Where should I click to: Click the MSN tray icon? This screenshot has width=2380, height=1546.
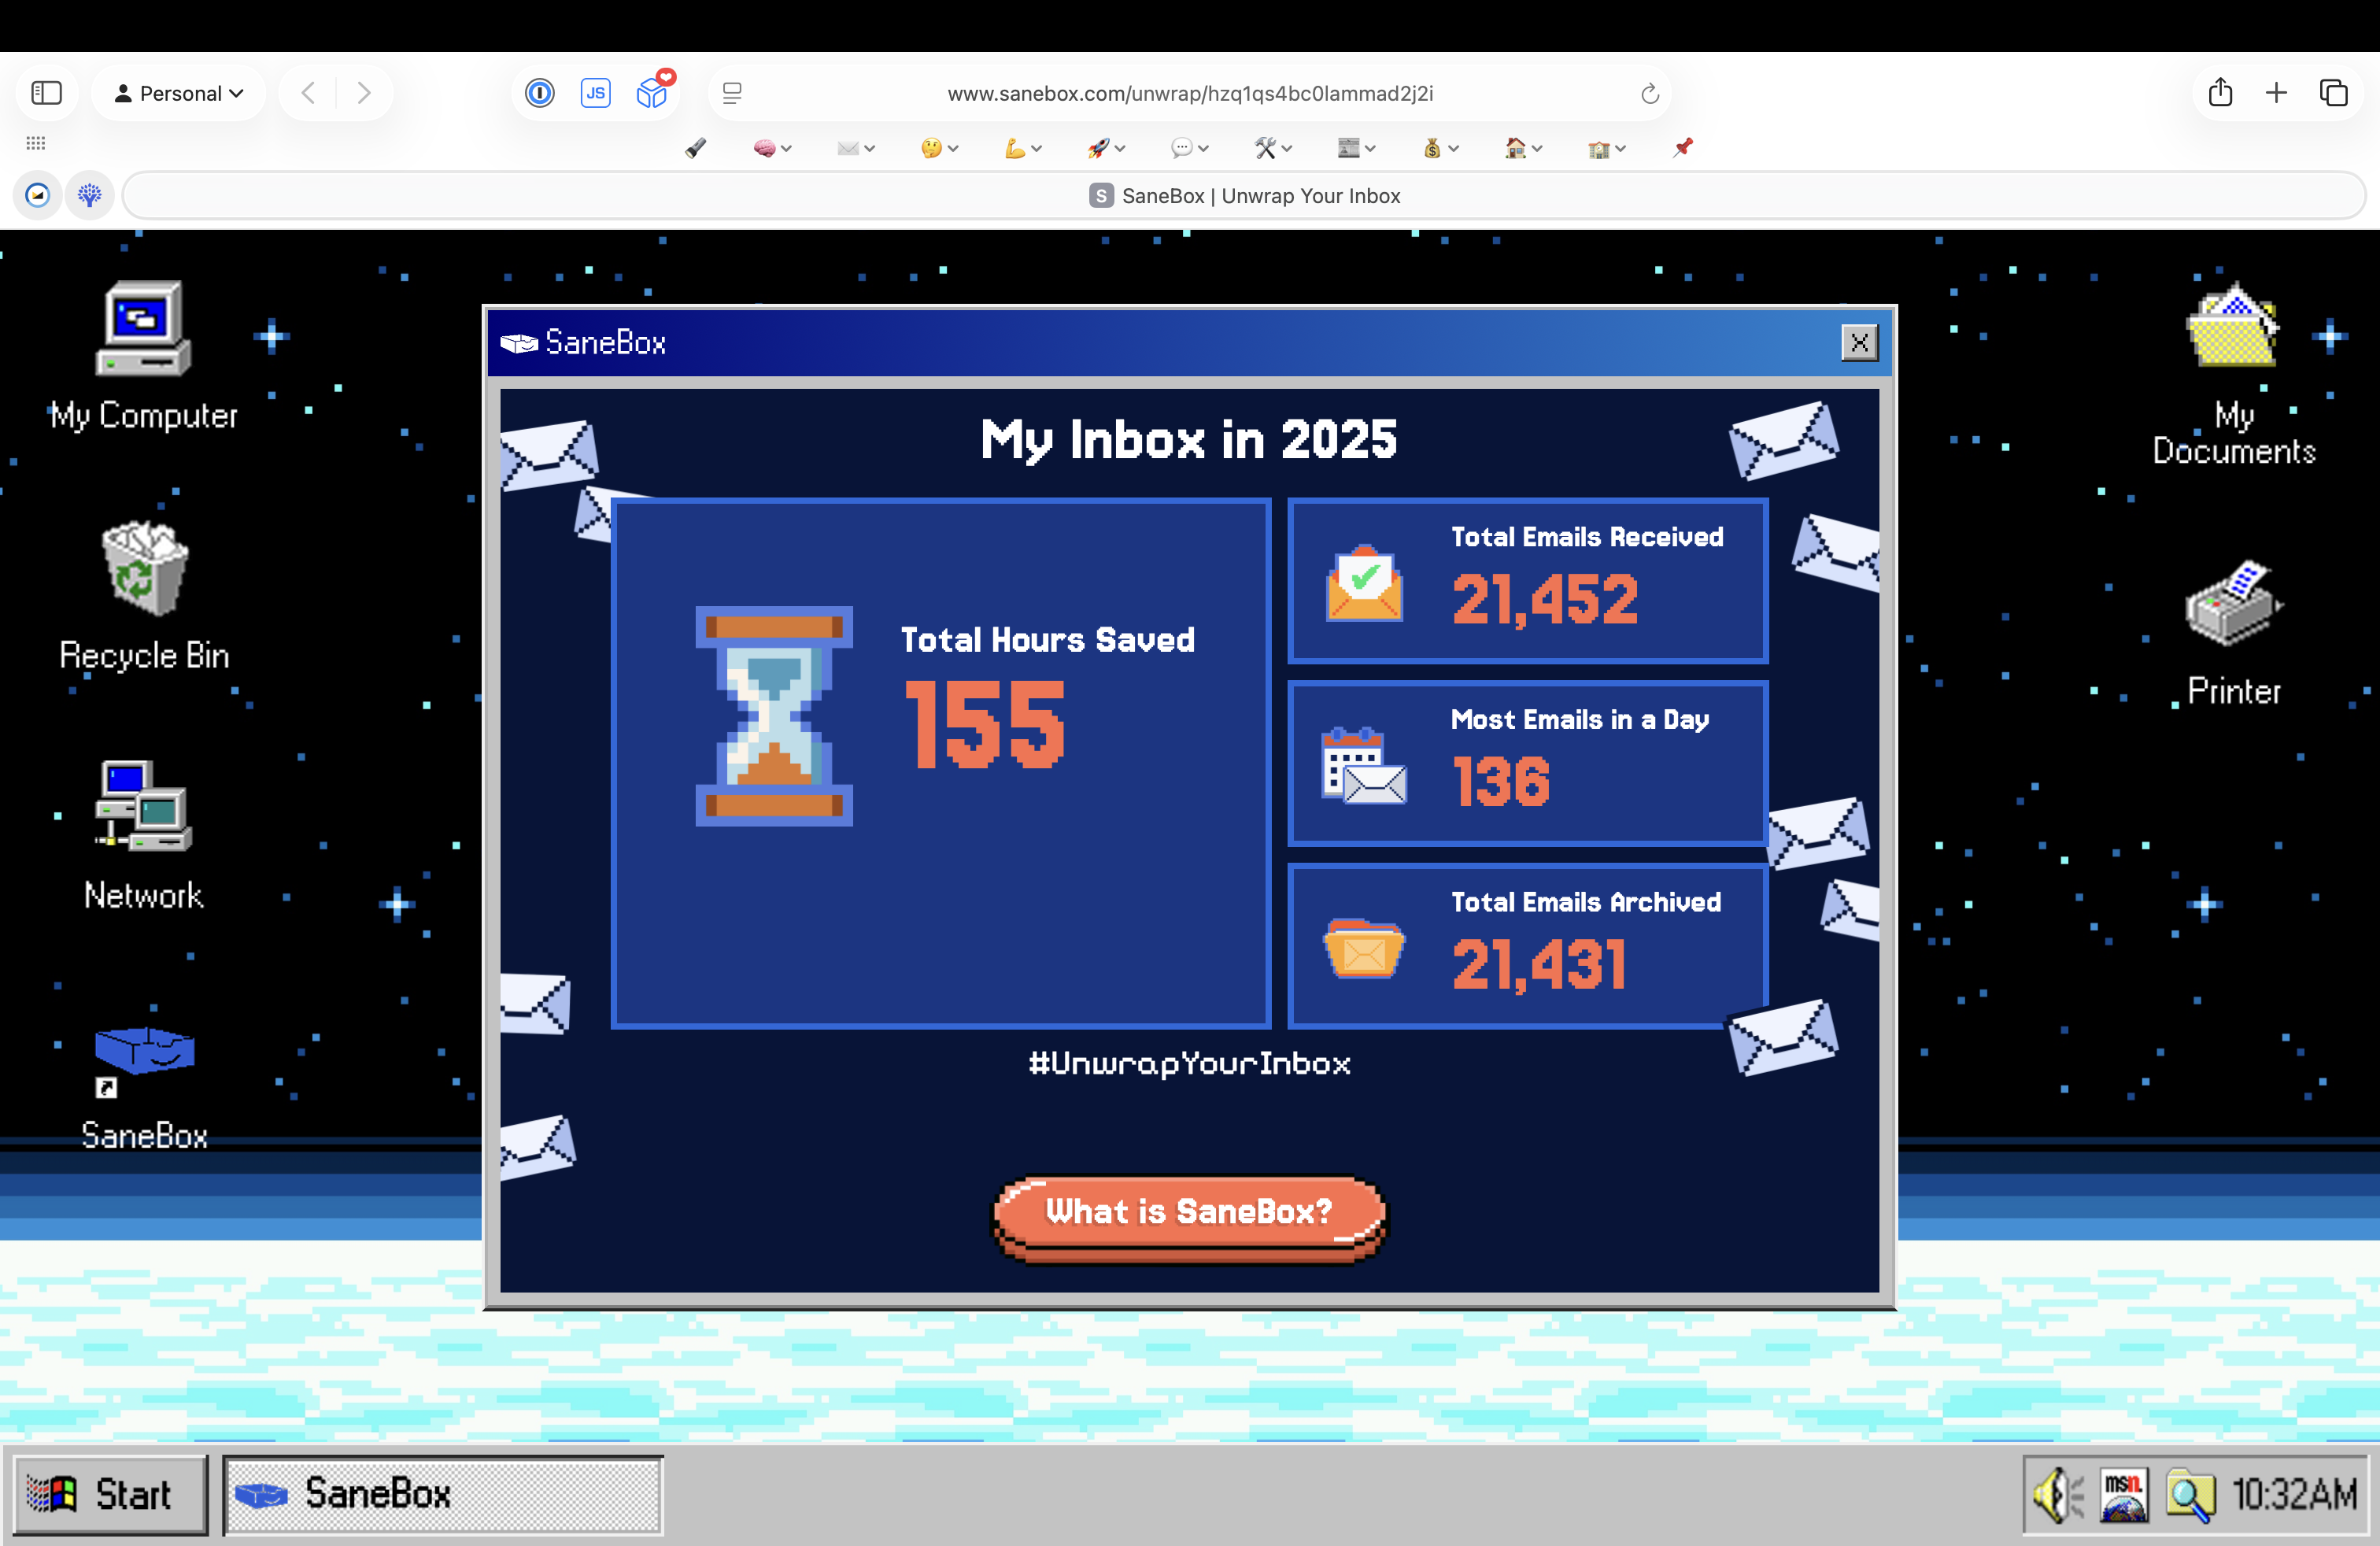[x=2123, y=1495]
